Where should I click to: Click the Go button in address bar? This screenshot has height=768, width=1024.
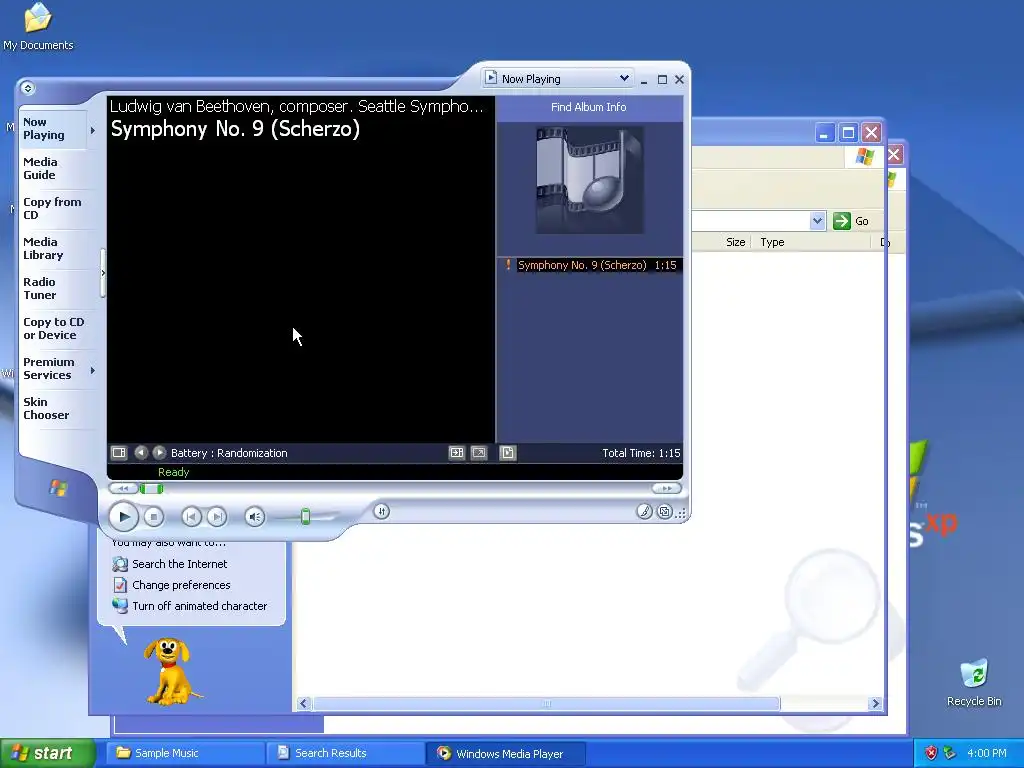click(x=851, y=221)
